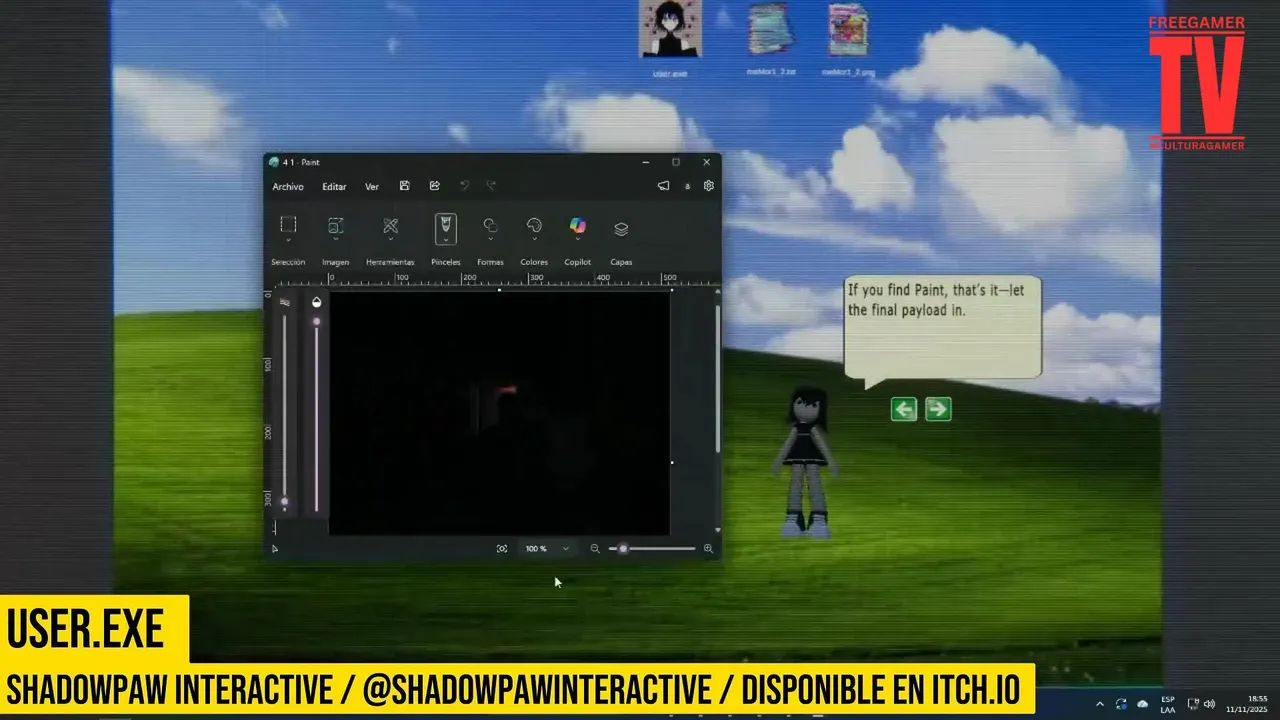Click the Redo arrow in Paint
This screenshot has width=1280, height=720.
click(491, 186)
